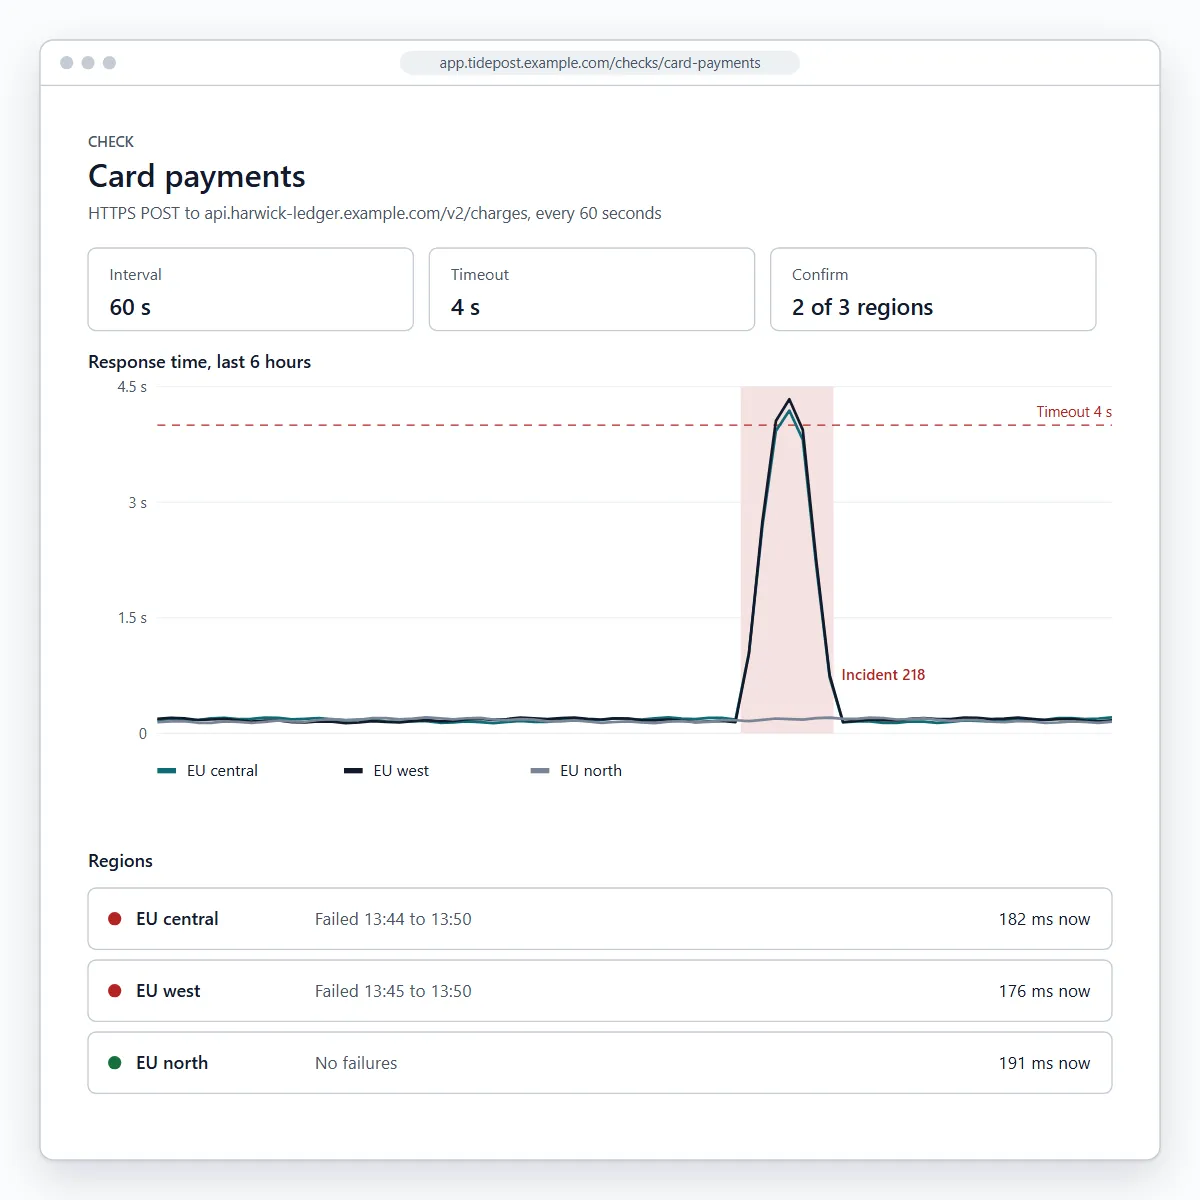The width and height of the screenshot is (1200, 1200).
Task: Click the 4.5 s axis label
Action: click(x=132, y=387)
